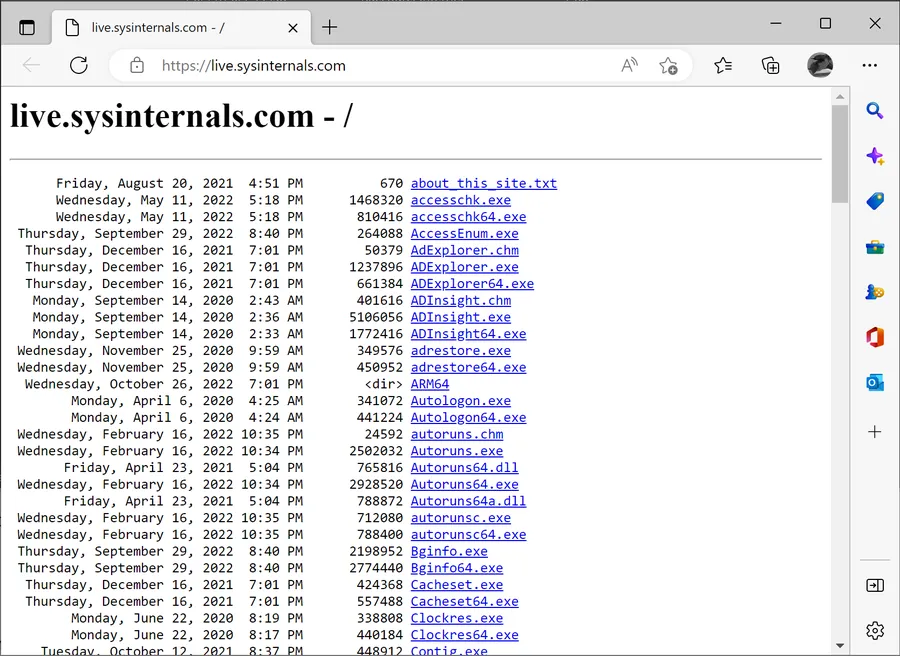The width and height of the screenshot is (900, 656).
Task: Click the file size 2928520
Action: 376,484
